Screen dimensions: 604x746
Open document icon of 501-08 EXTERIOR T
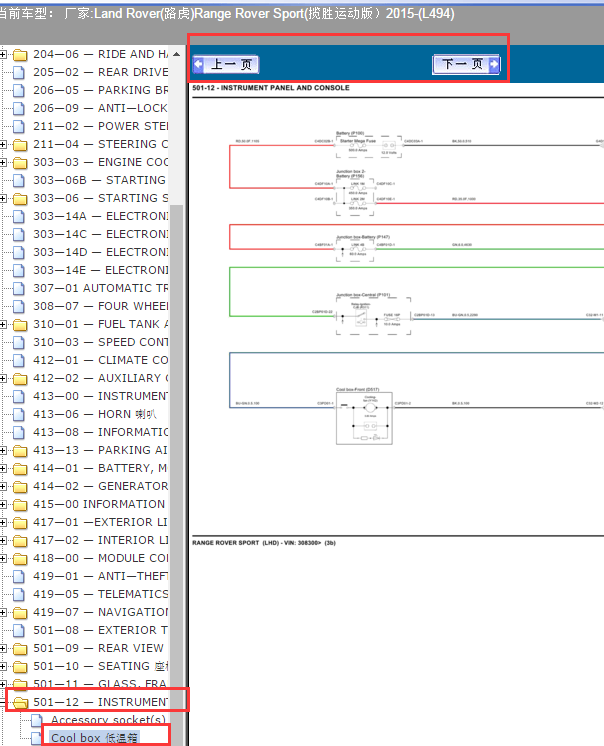[19, 630]
